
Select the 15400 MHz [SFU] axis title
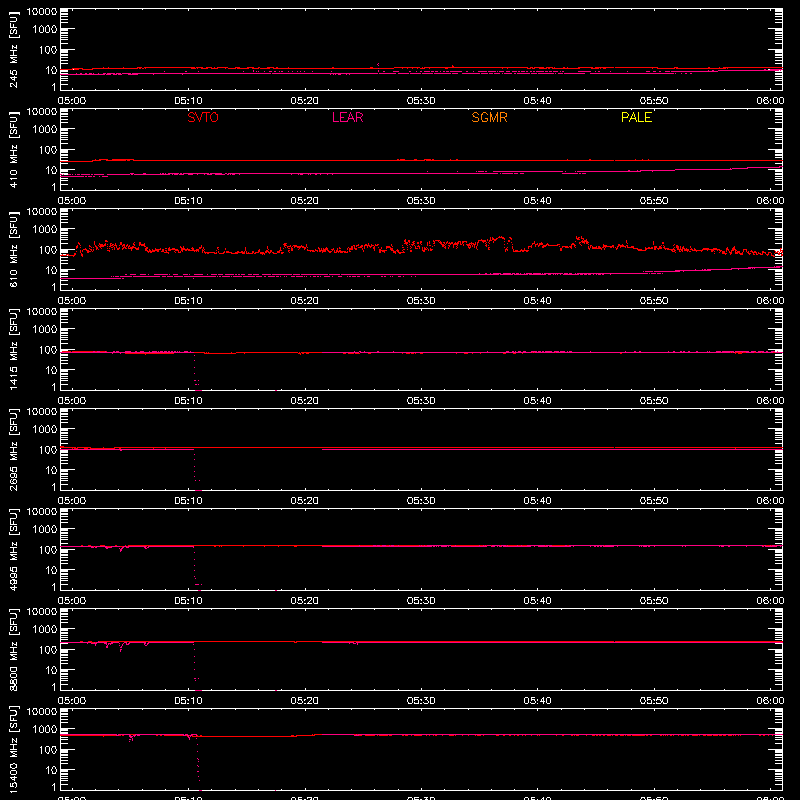point(13,749)
